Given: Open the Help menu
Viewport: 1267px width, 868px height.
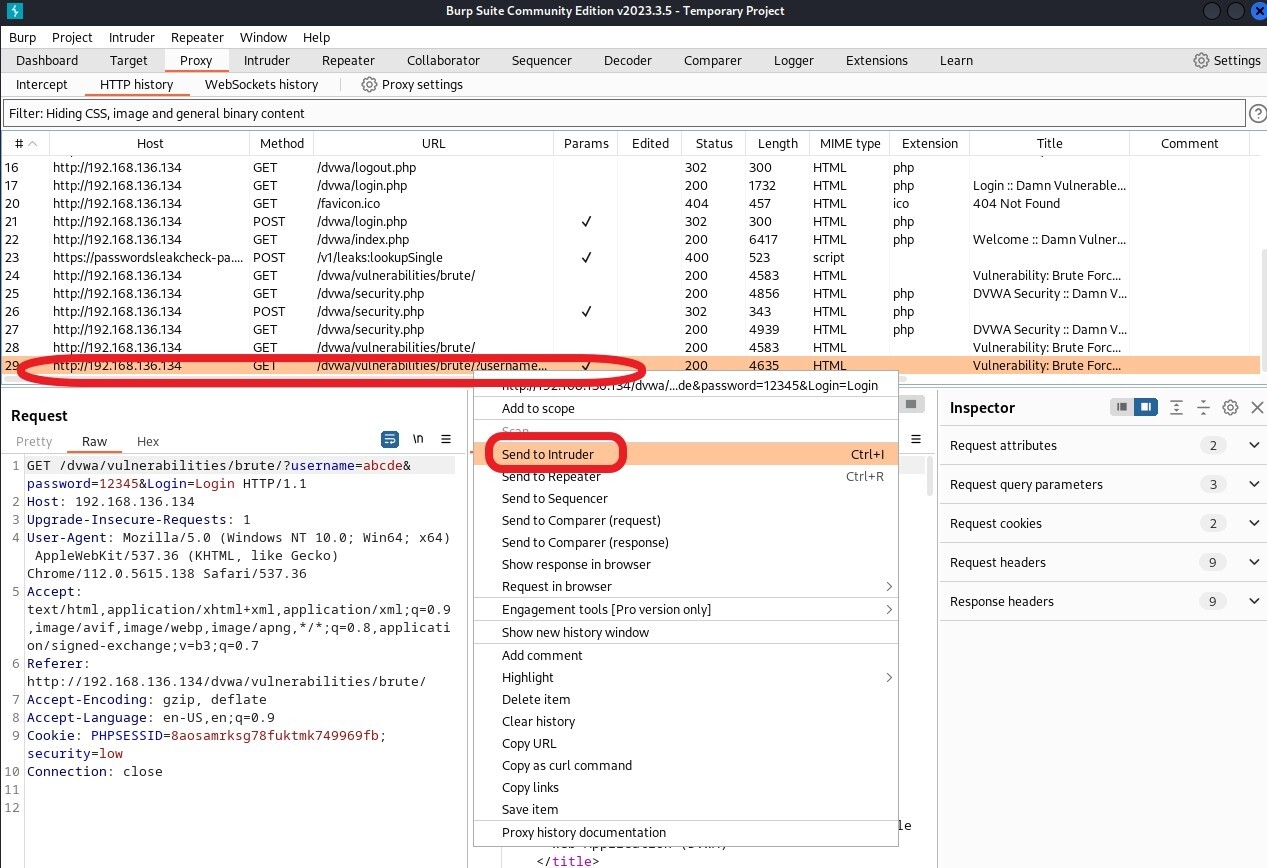Looking at the screenshot, I should coord(316,37).
